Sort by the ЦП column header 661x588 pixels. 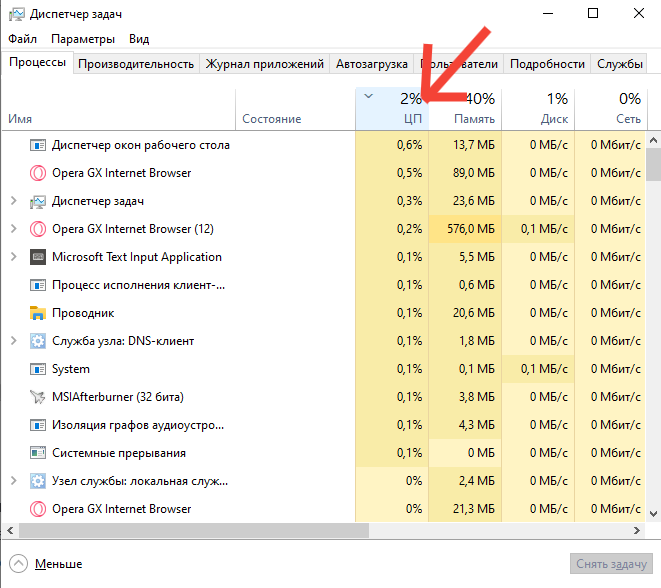coord(392,110)
